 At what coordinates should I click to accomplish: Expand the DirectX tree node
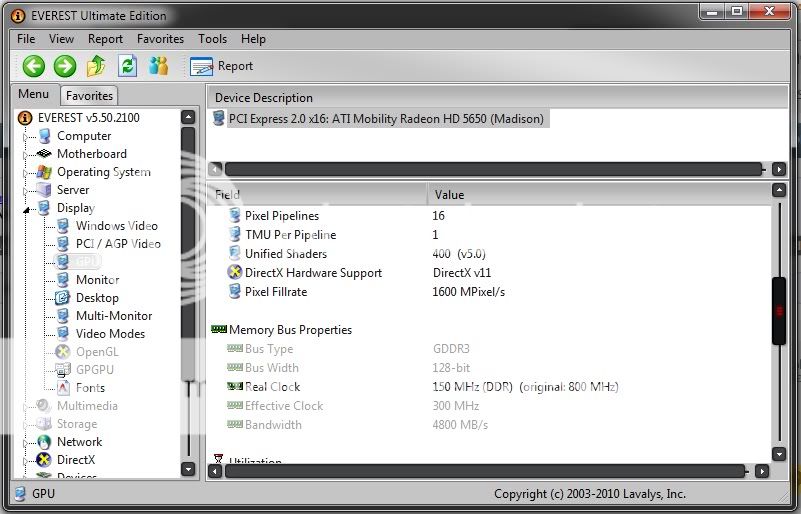(x=25, y=460)
